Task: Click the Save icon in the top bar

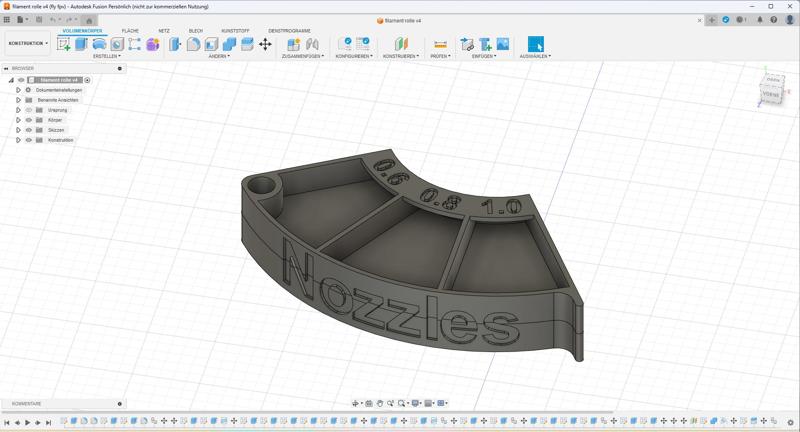Action: pyautogui.click(x=39, y=20)
